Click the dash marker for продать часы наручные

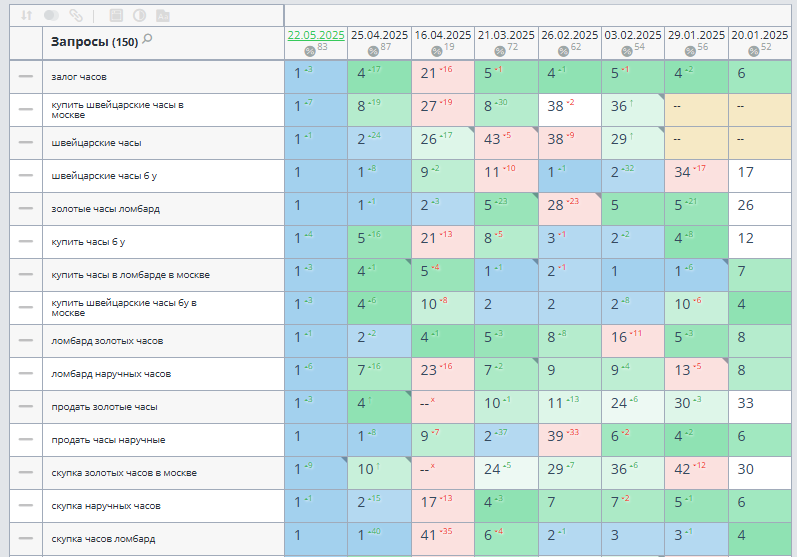(26, 440)
